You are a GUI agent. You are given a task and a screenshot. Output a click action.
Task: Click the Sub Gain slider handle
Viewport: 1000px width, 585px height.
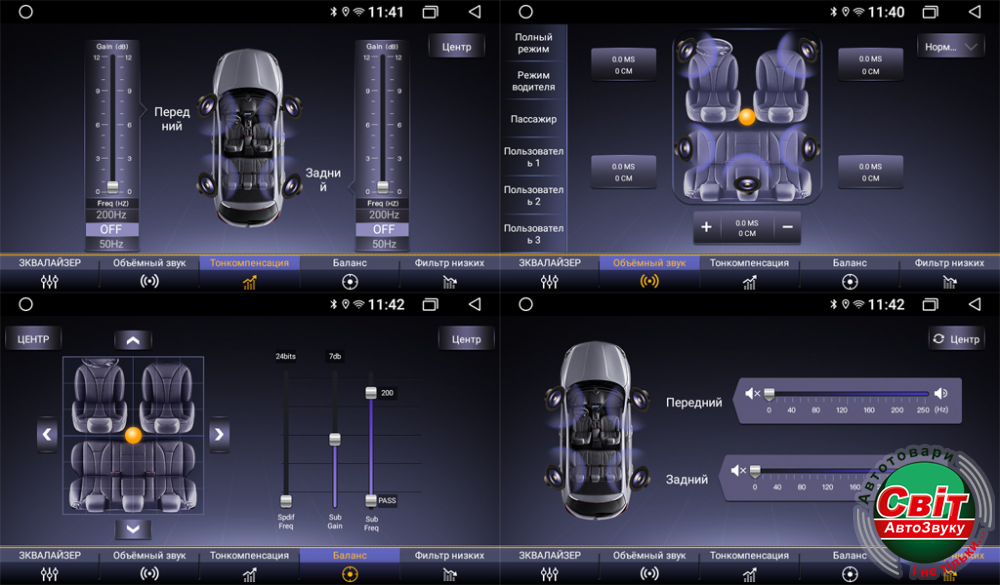pos(335,439)
